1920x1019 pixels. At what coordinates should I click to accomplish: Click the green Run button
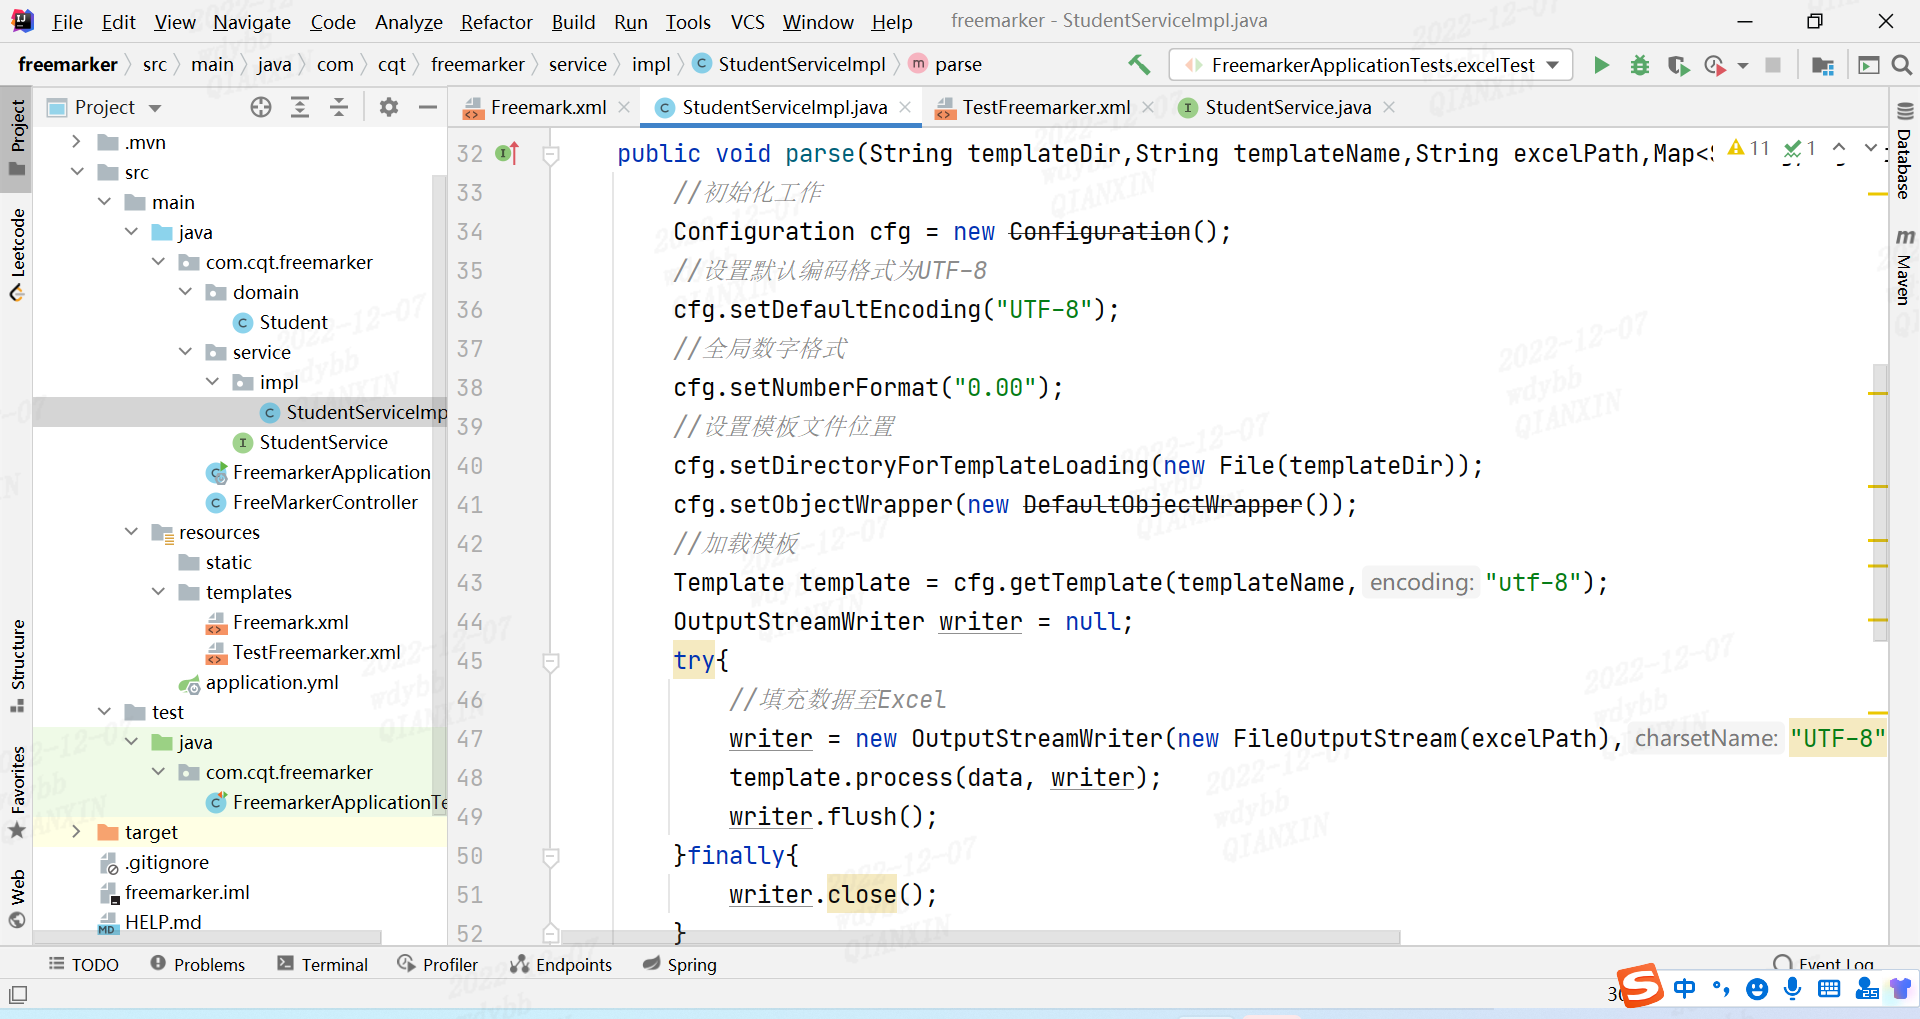[x=1601, y=65]
